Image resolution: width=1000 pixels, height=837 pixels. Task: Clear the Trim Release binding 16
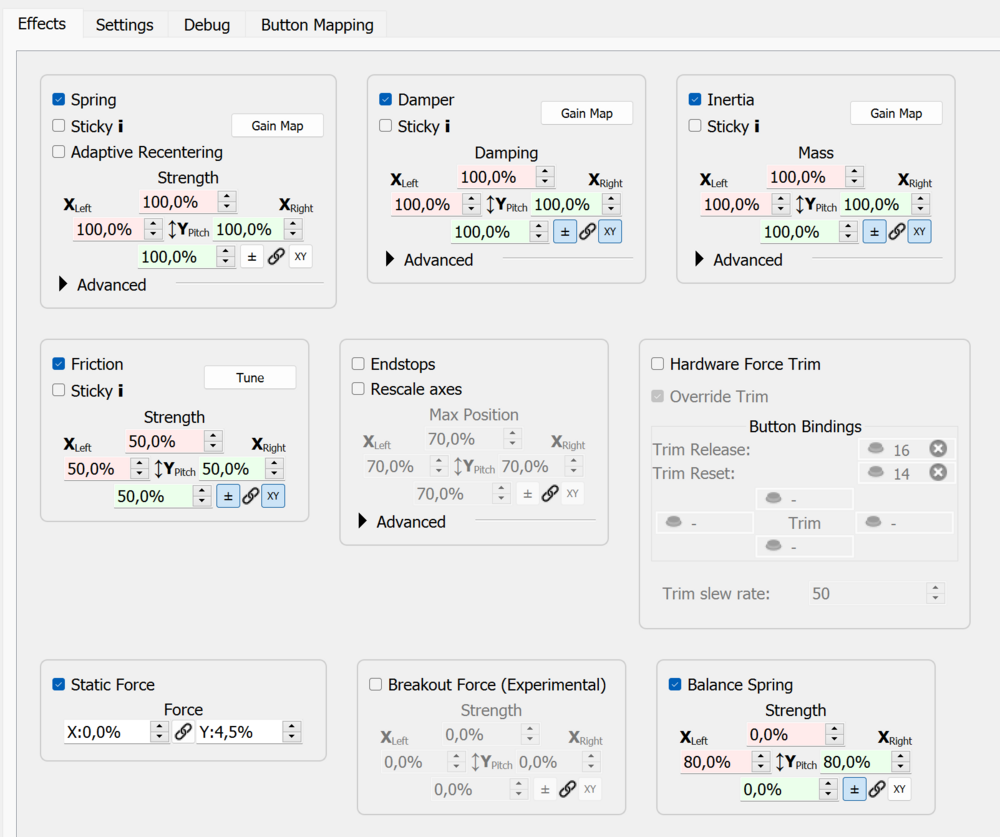(x=938, y=449)
